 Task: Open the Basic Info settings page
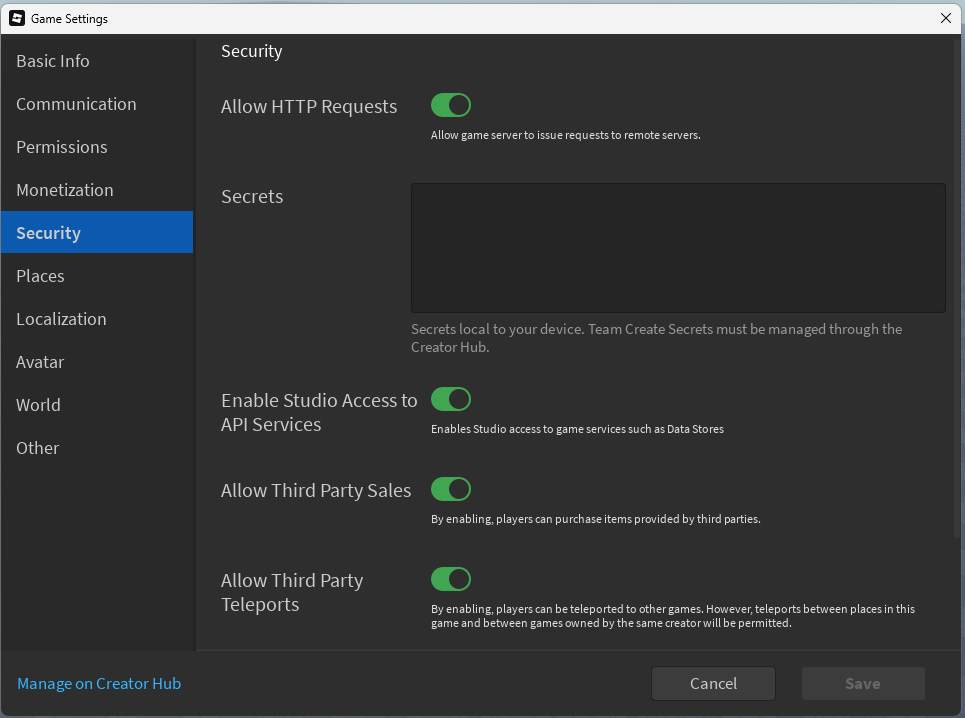coord(52,61)
